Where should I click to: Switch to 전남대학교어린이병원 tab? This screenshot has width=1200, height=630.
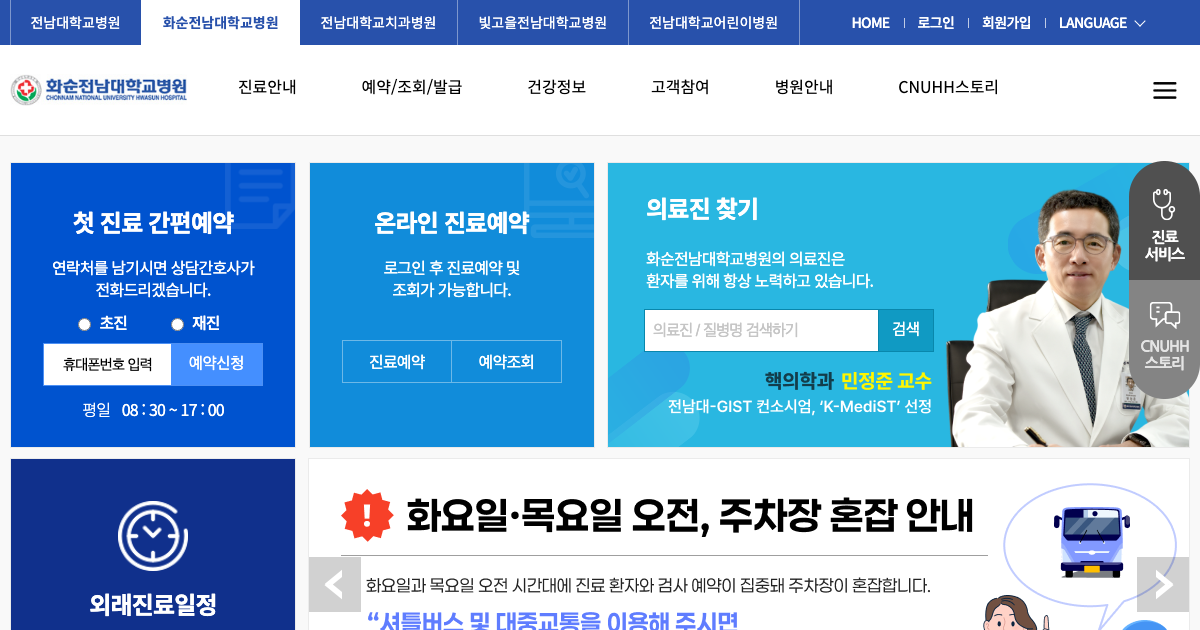(x=713, y=23)
